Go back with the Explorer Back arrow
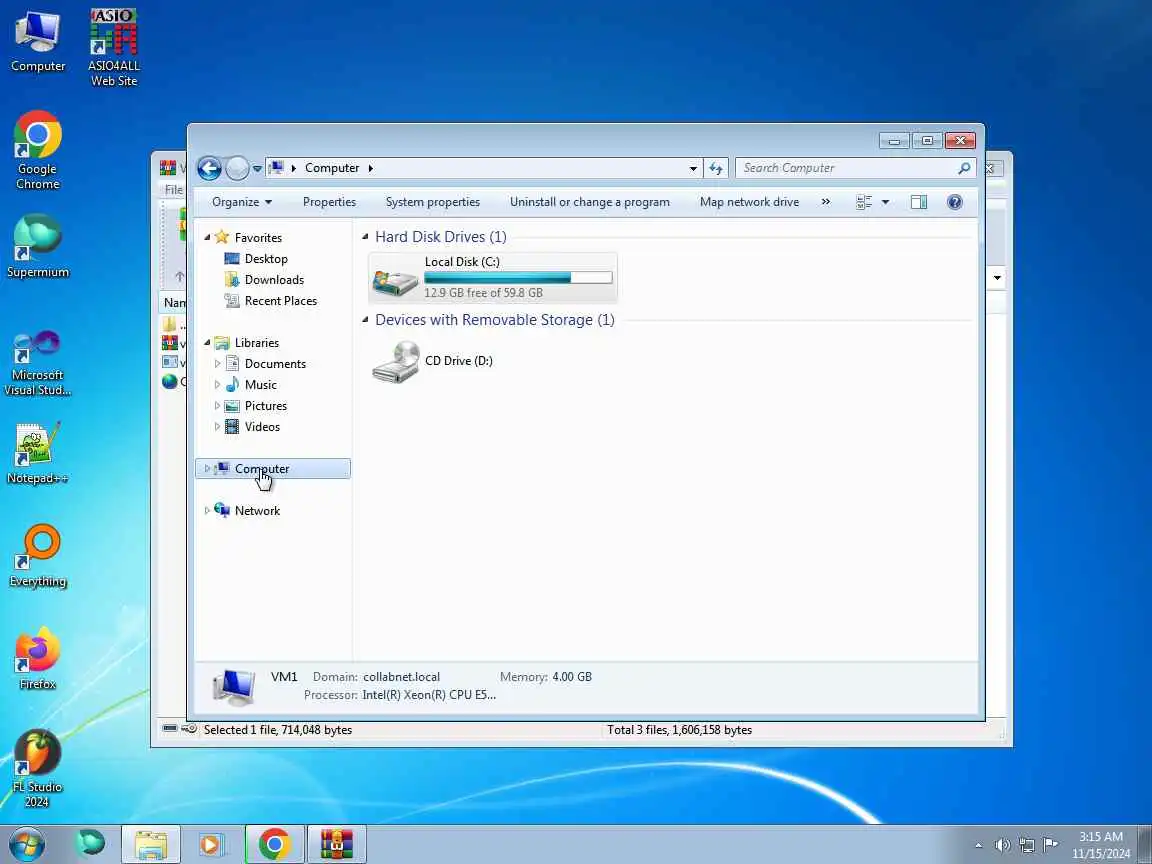Viewport: 1152px width, 864px height. tap(209, 168)
